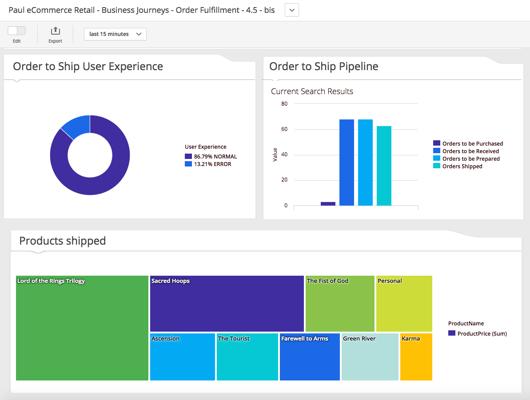Click the Orders to be Prepared legend swatch
This screenshot has height=400, width=530.
[437, 158]
